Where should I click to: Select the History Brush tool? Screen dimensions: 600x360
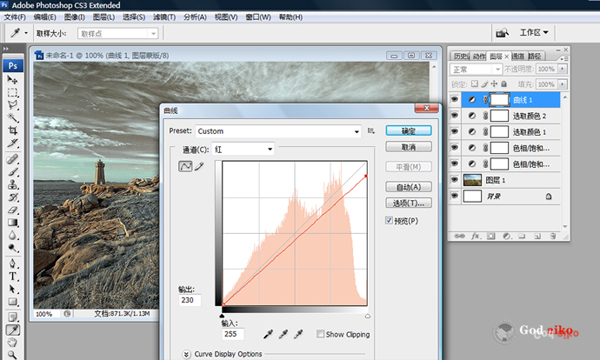[13, 197]
